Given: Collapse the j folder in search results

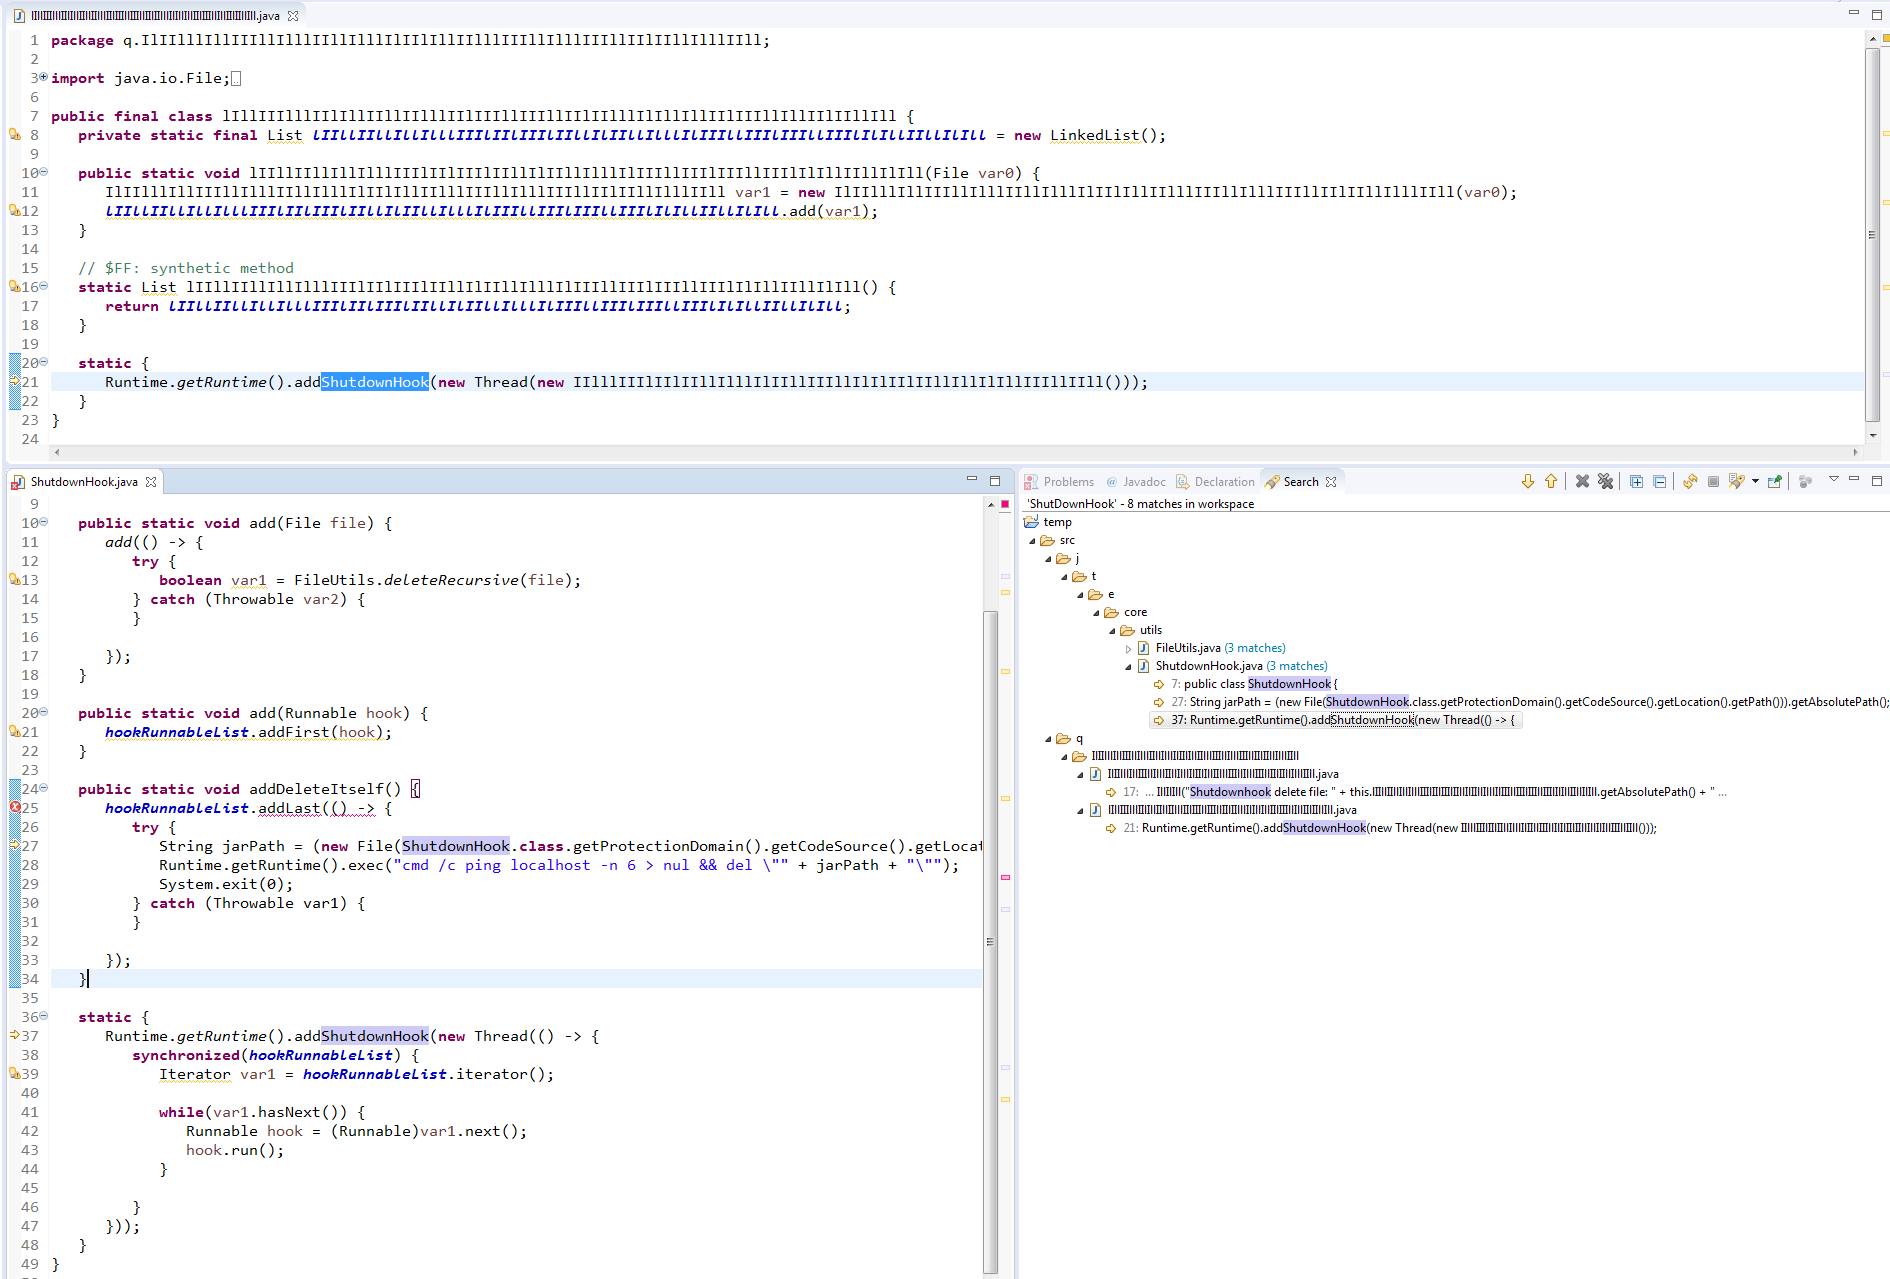Looking at the screenshot, I should (1048, 559).
